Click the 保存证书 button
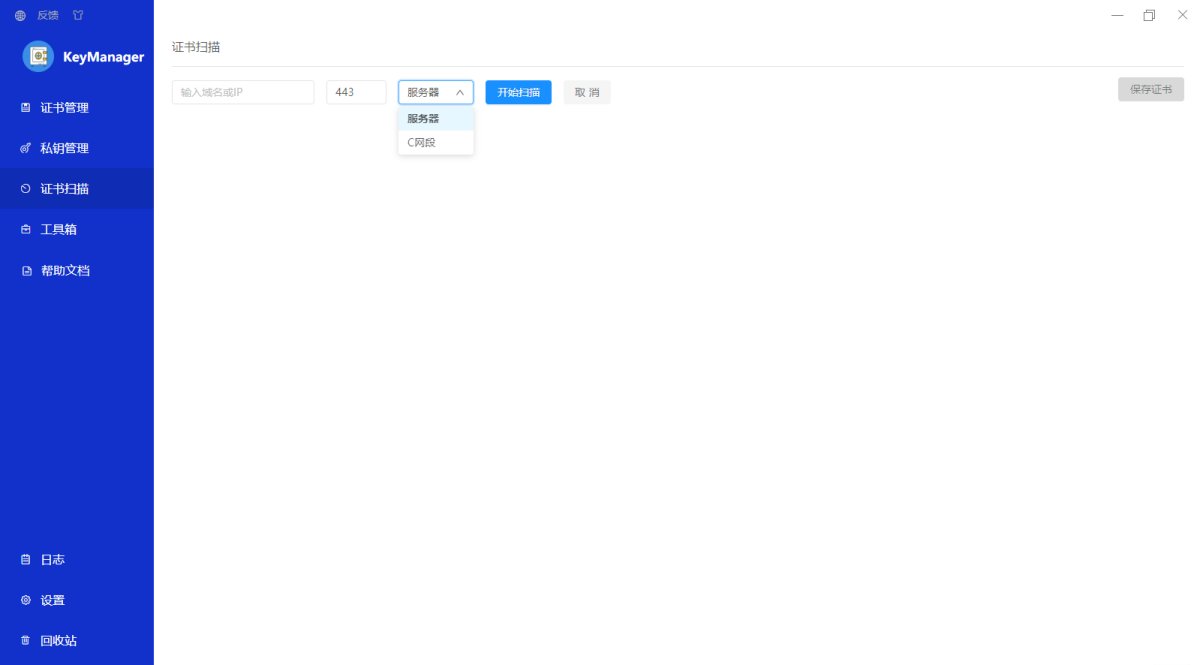Screen dimensions: 1200x665 click(x=1150, y=89)
